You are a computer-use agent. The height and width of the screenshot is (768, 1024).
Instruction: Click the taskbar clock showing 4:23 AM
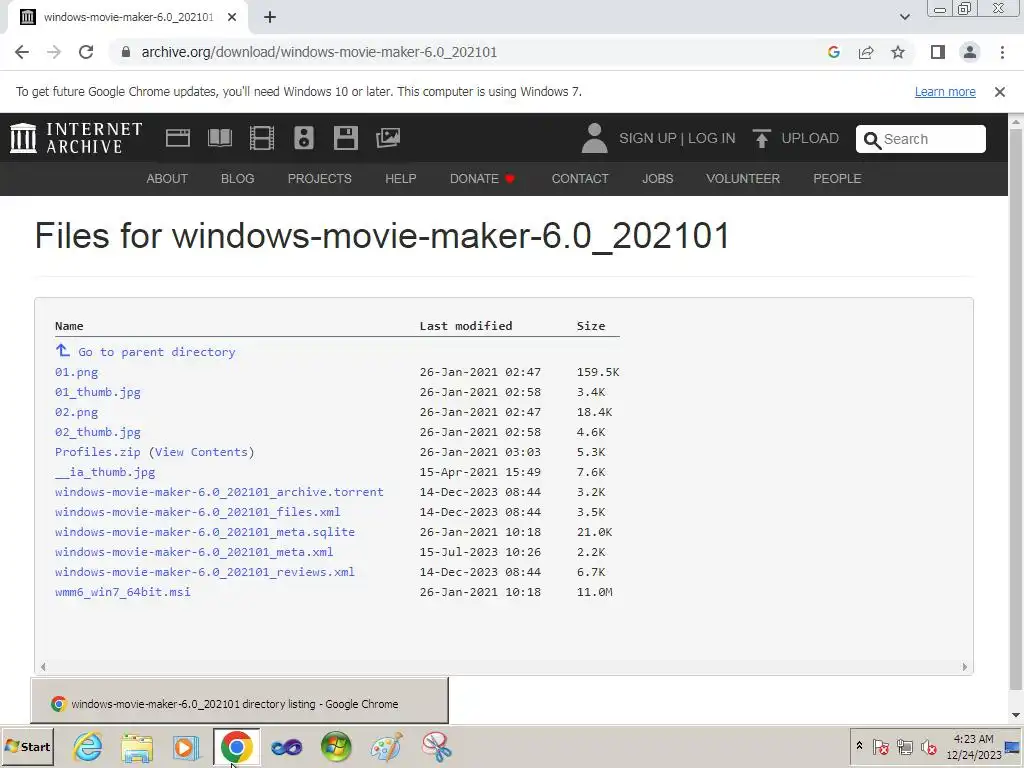[974, 739]
